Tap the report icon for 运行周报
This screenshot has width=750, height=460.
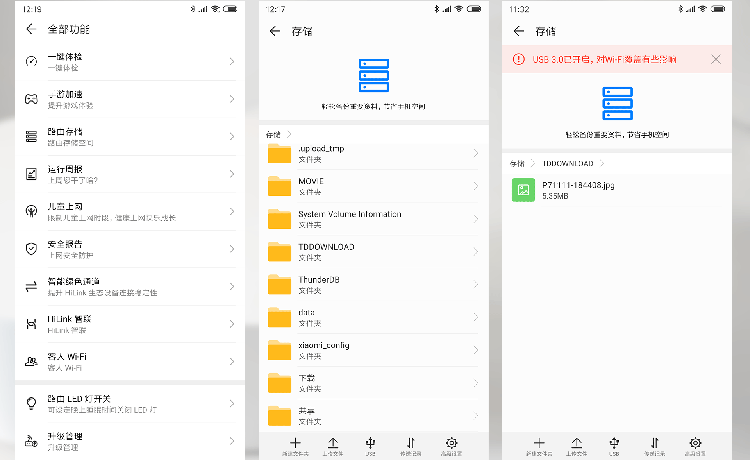[x=31, y=174]
